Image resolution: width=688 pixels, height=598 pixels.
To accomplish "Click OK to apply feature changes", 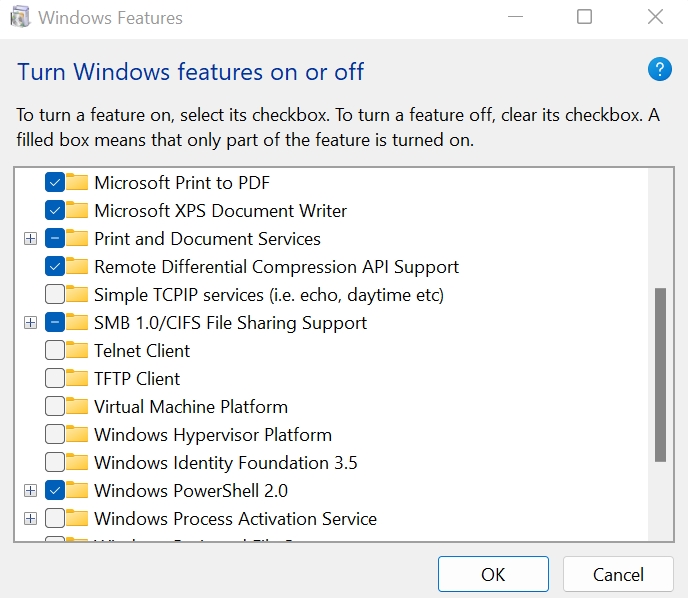I will tap(493, 574).
